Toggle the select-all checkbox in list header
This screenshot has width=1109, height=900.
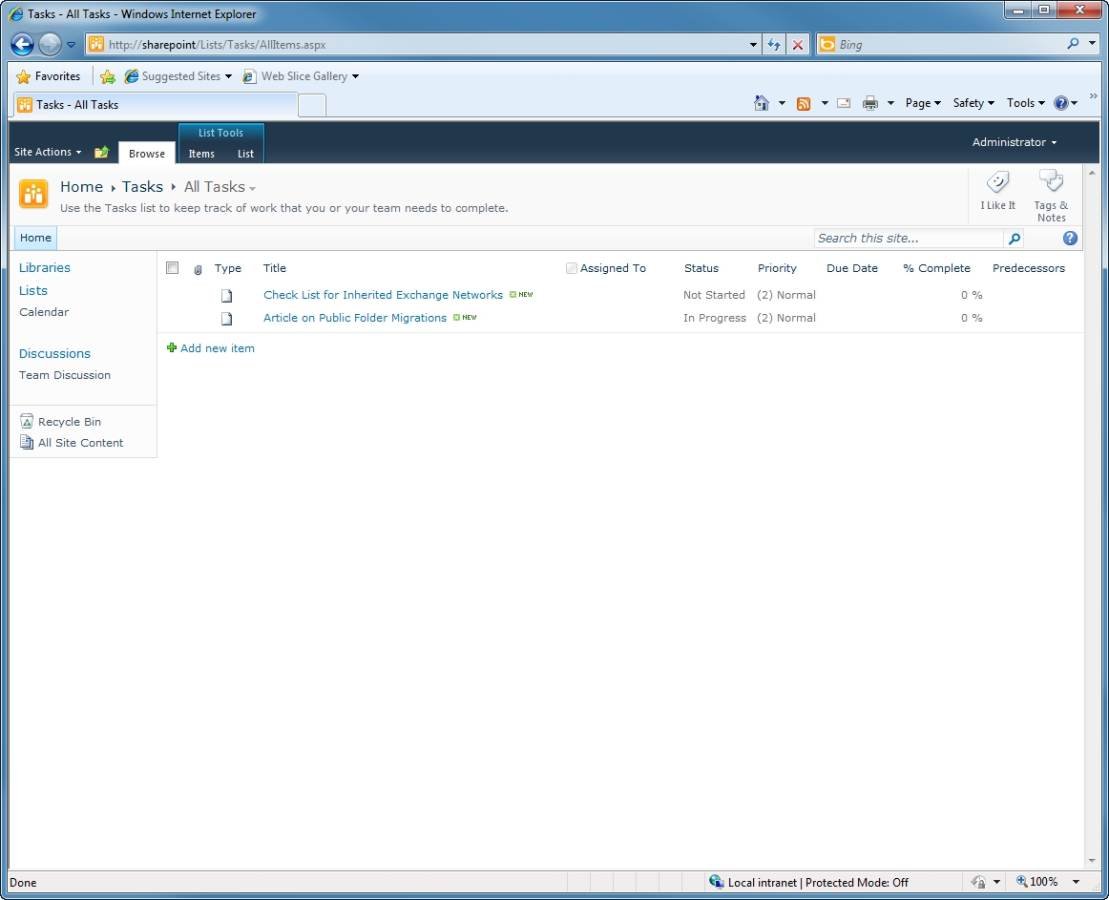coord(172,268)
